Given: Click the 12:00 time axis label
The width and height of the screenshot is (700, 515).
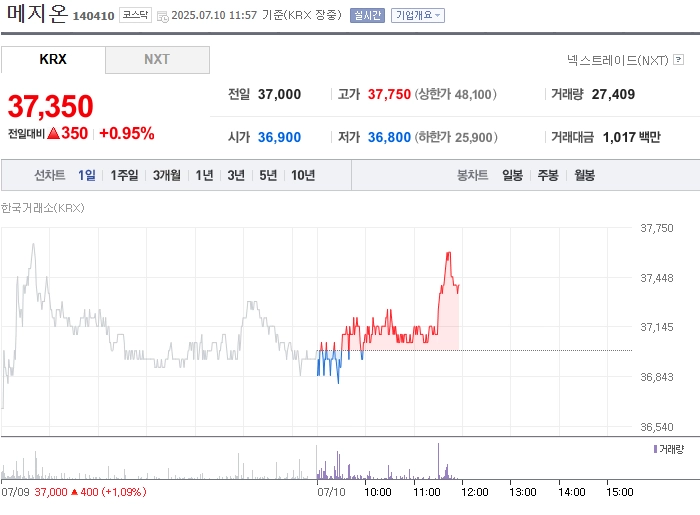Looking at the screenshot, I should point(475,492).
